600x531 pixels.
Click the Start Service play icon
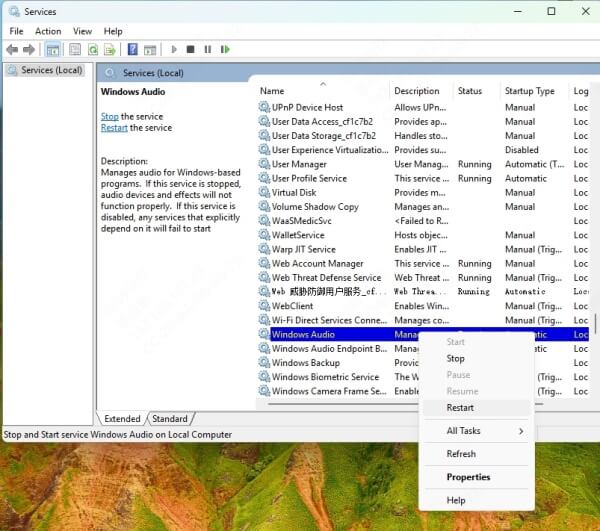pos(174,49)
